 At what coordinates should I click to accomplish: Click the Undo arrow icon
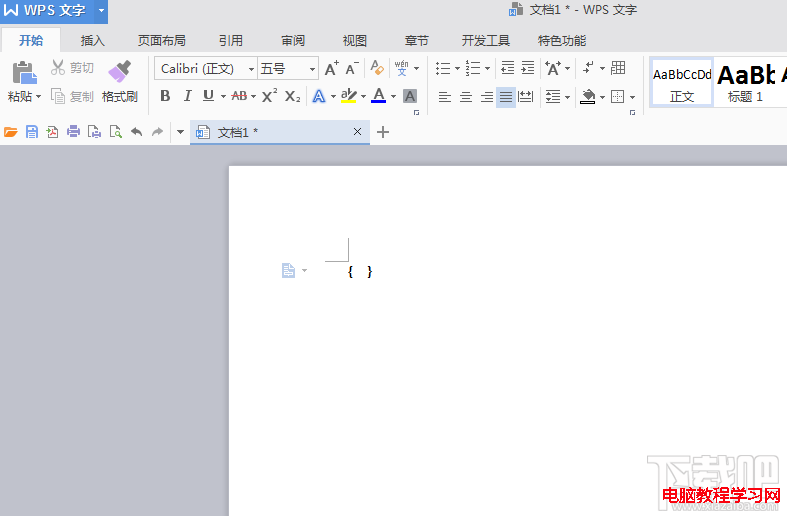(136, 132)
